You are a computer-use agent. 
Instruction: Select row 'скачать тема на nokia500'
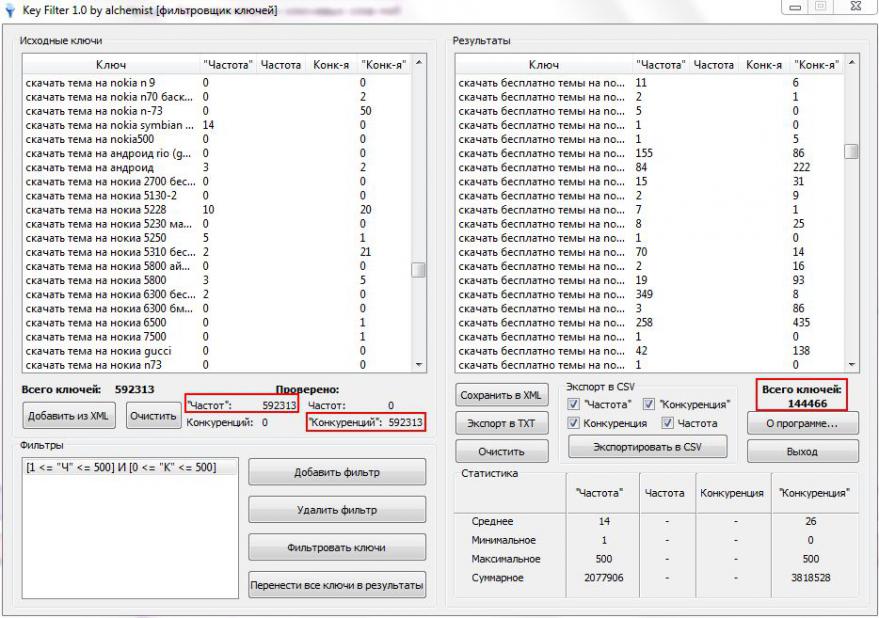tap(217, 139)
